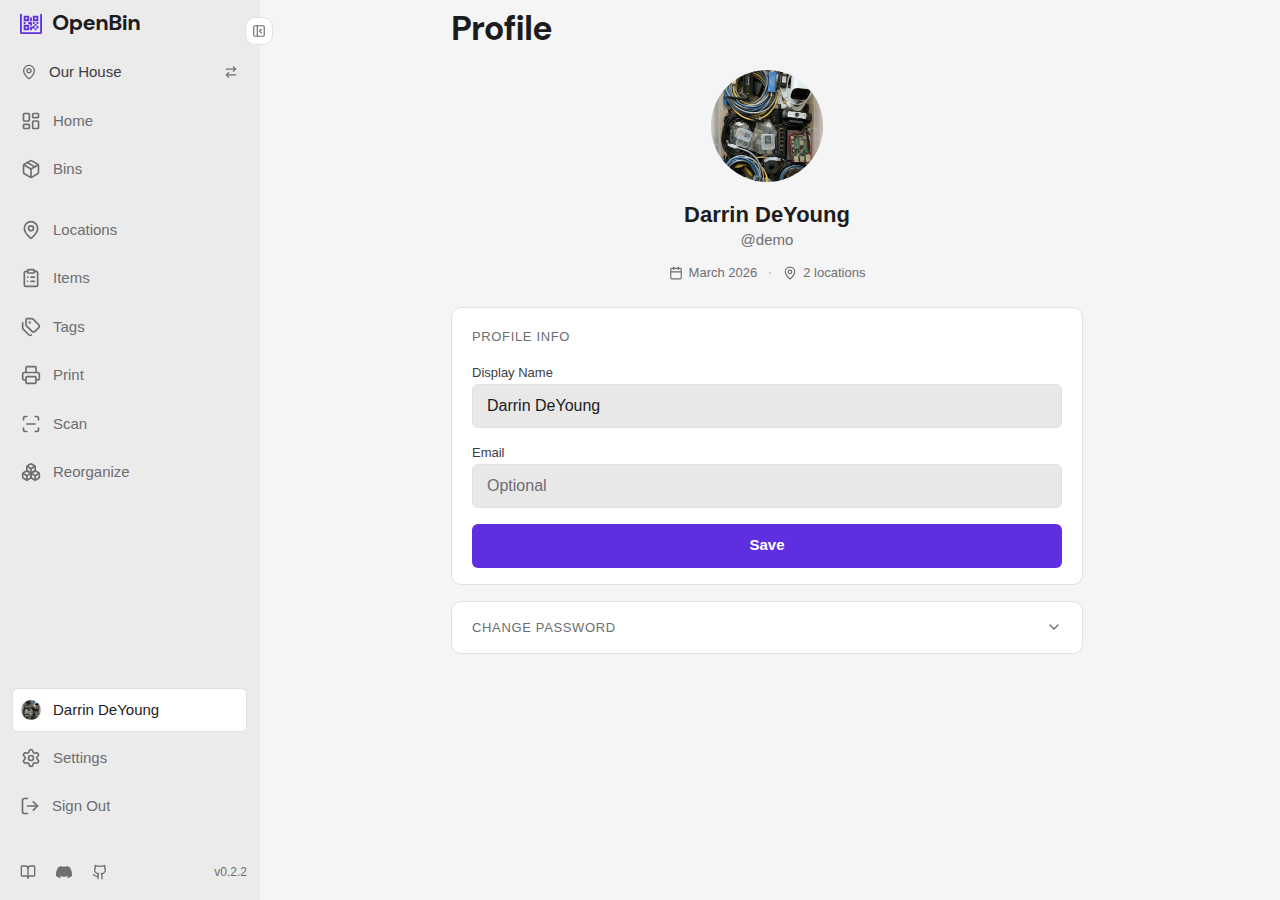Collapse the sidebar with the panel toggle
Viewport: 1280px width, 900px height.
point(259,31)
